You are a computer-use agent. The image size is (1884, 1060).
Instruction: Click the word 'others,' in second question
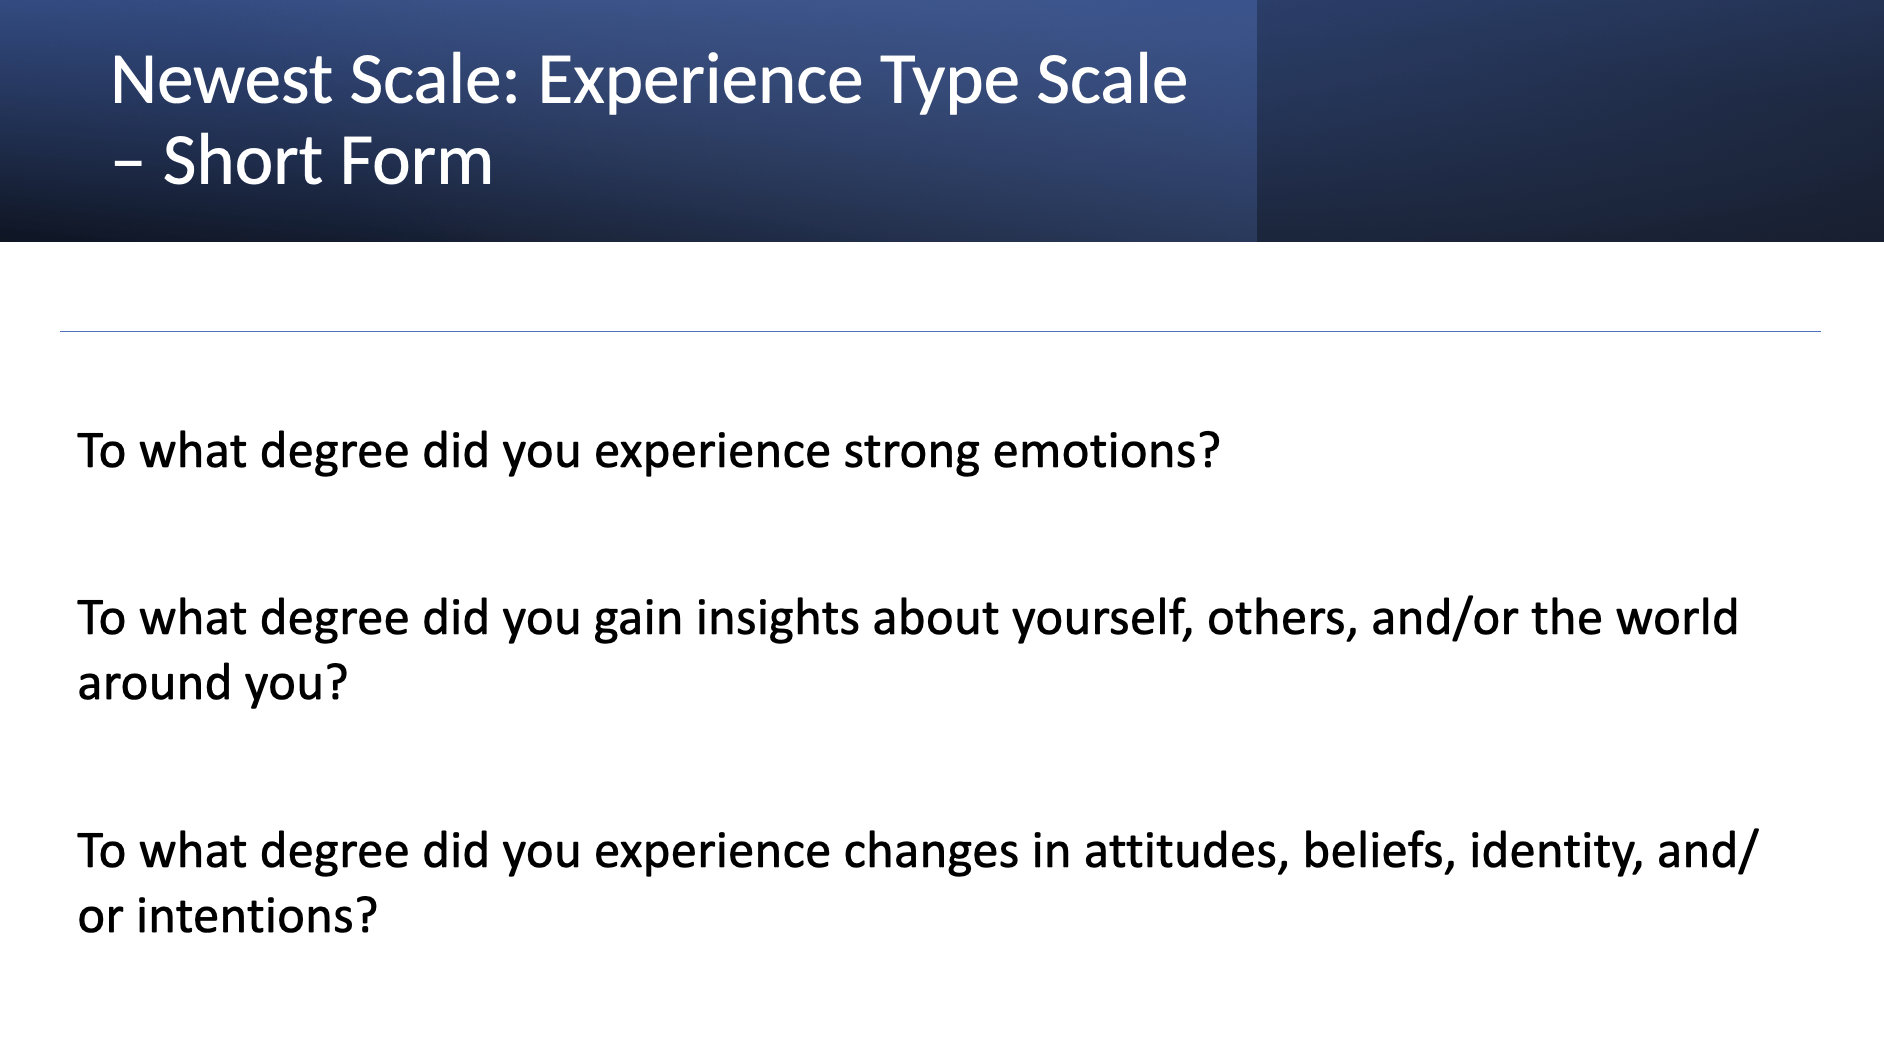(1282, 618)
